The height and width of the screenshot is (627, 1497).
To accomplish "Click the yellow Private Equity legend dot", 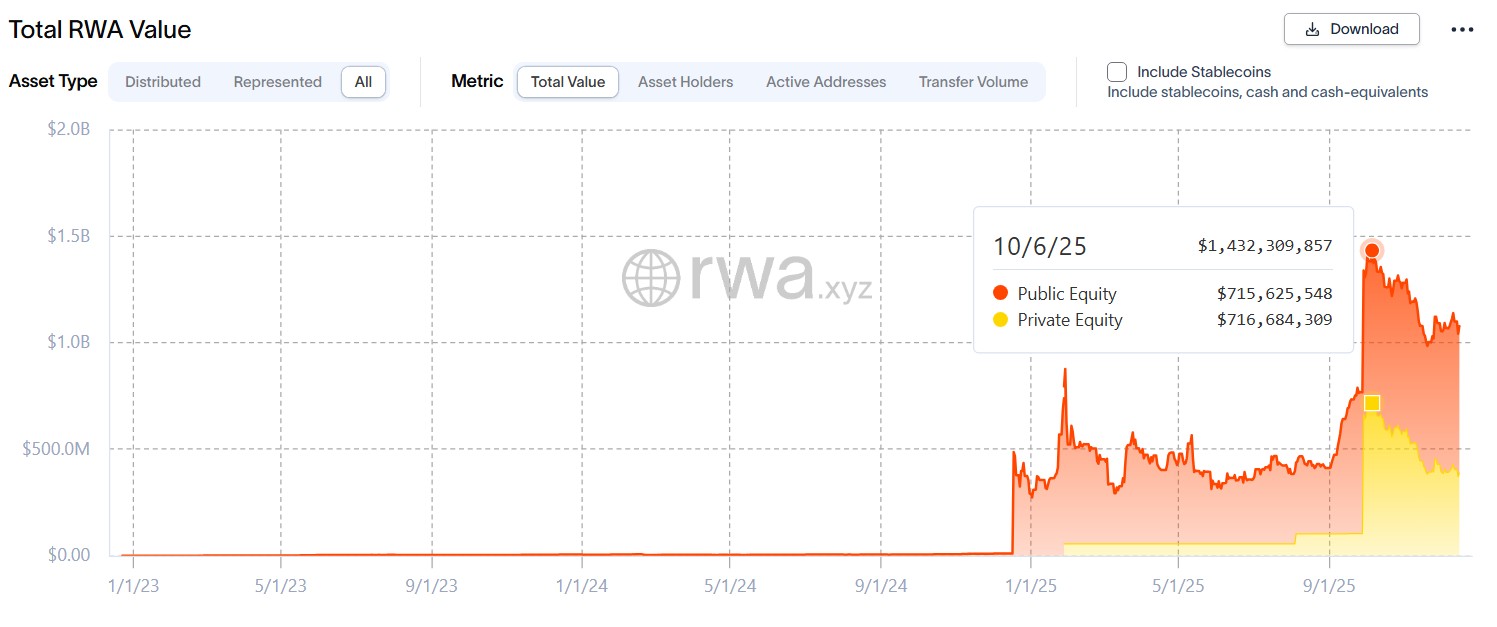I will (1000, 320).
